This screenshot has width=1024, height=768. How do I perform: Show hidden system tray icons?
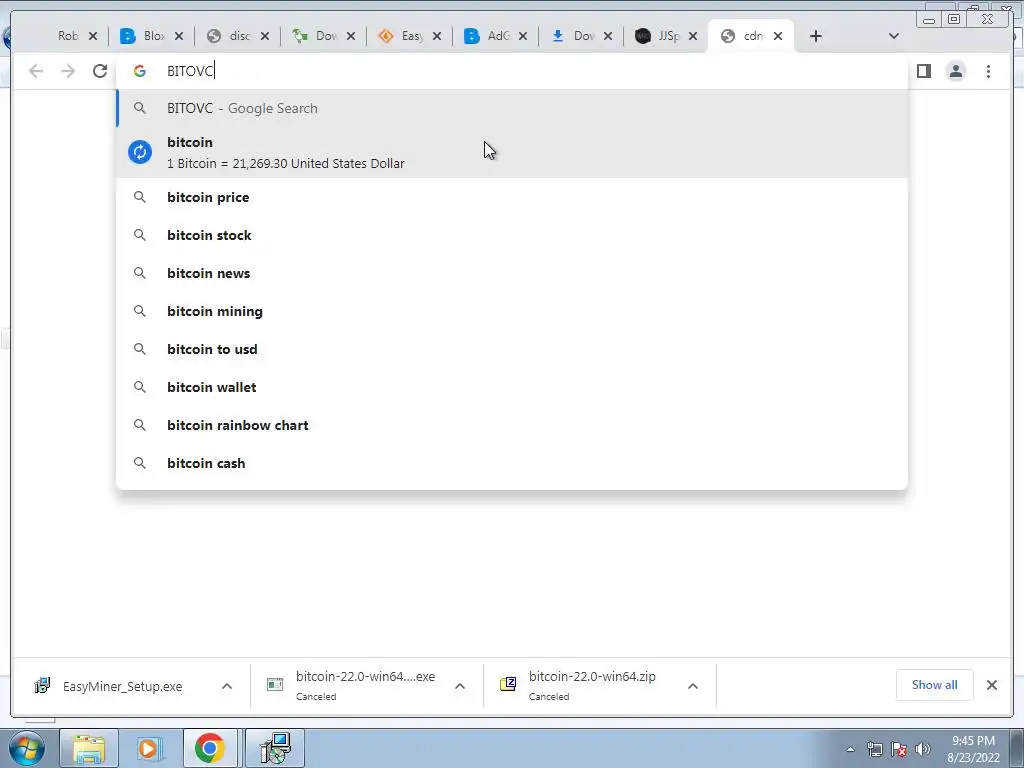850,749
